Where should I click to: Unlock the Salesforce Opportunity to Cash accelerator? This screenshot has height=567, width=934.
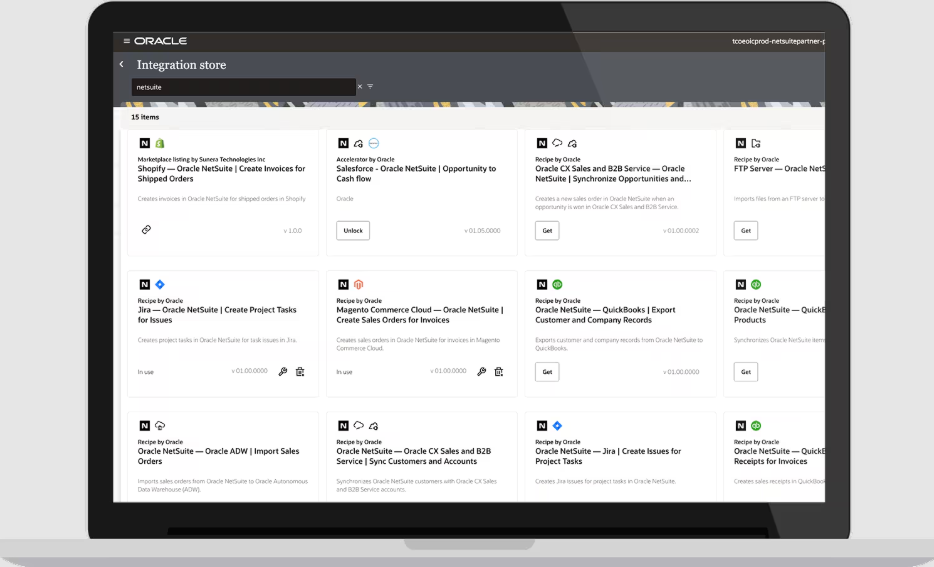[353, 230]
